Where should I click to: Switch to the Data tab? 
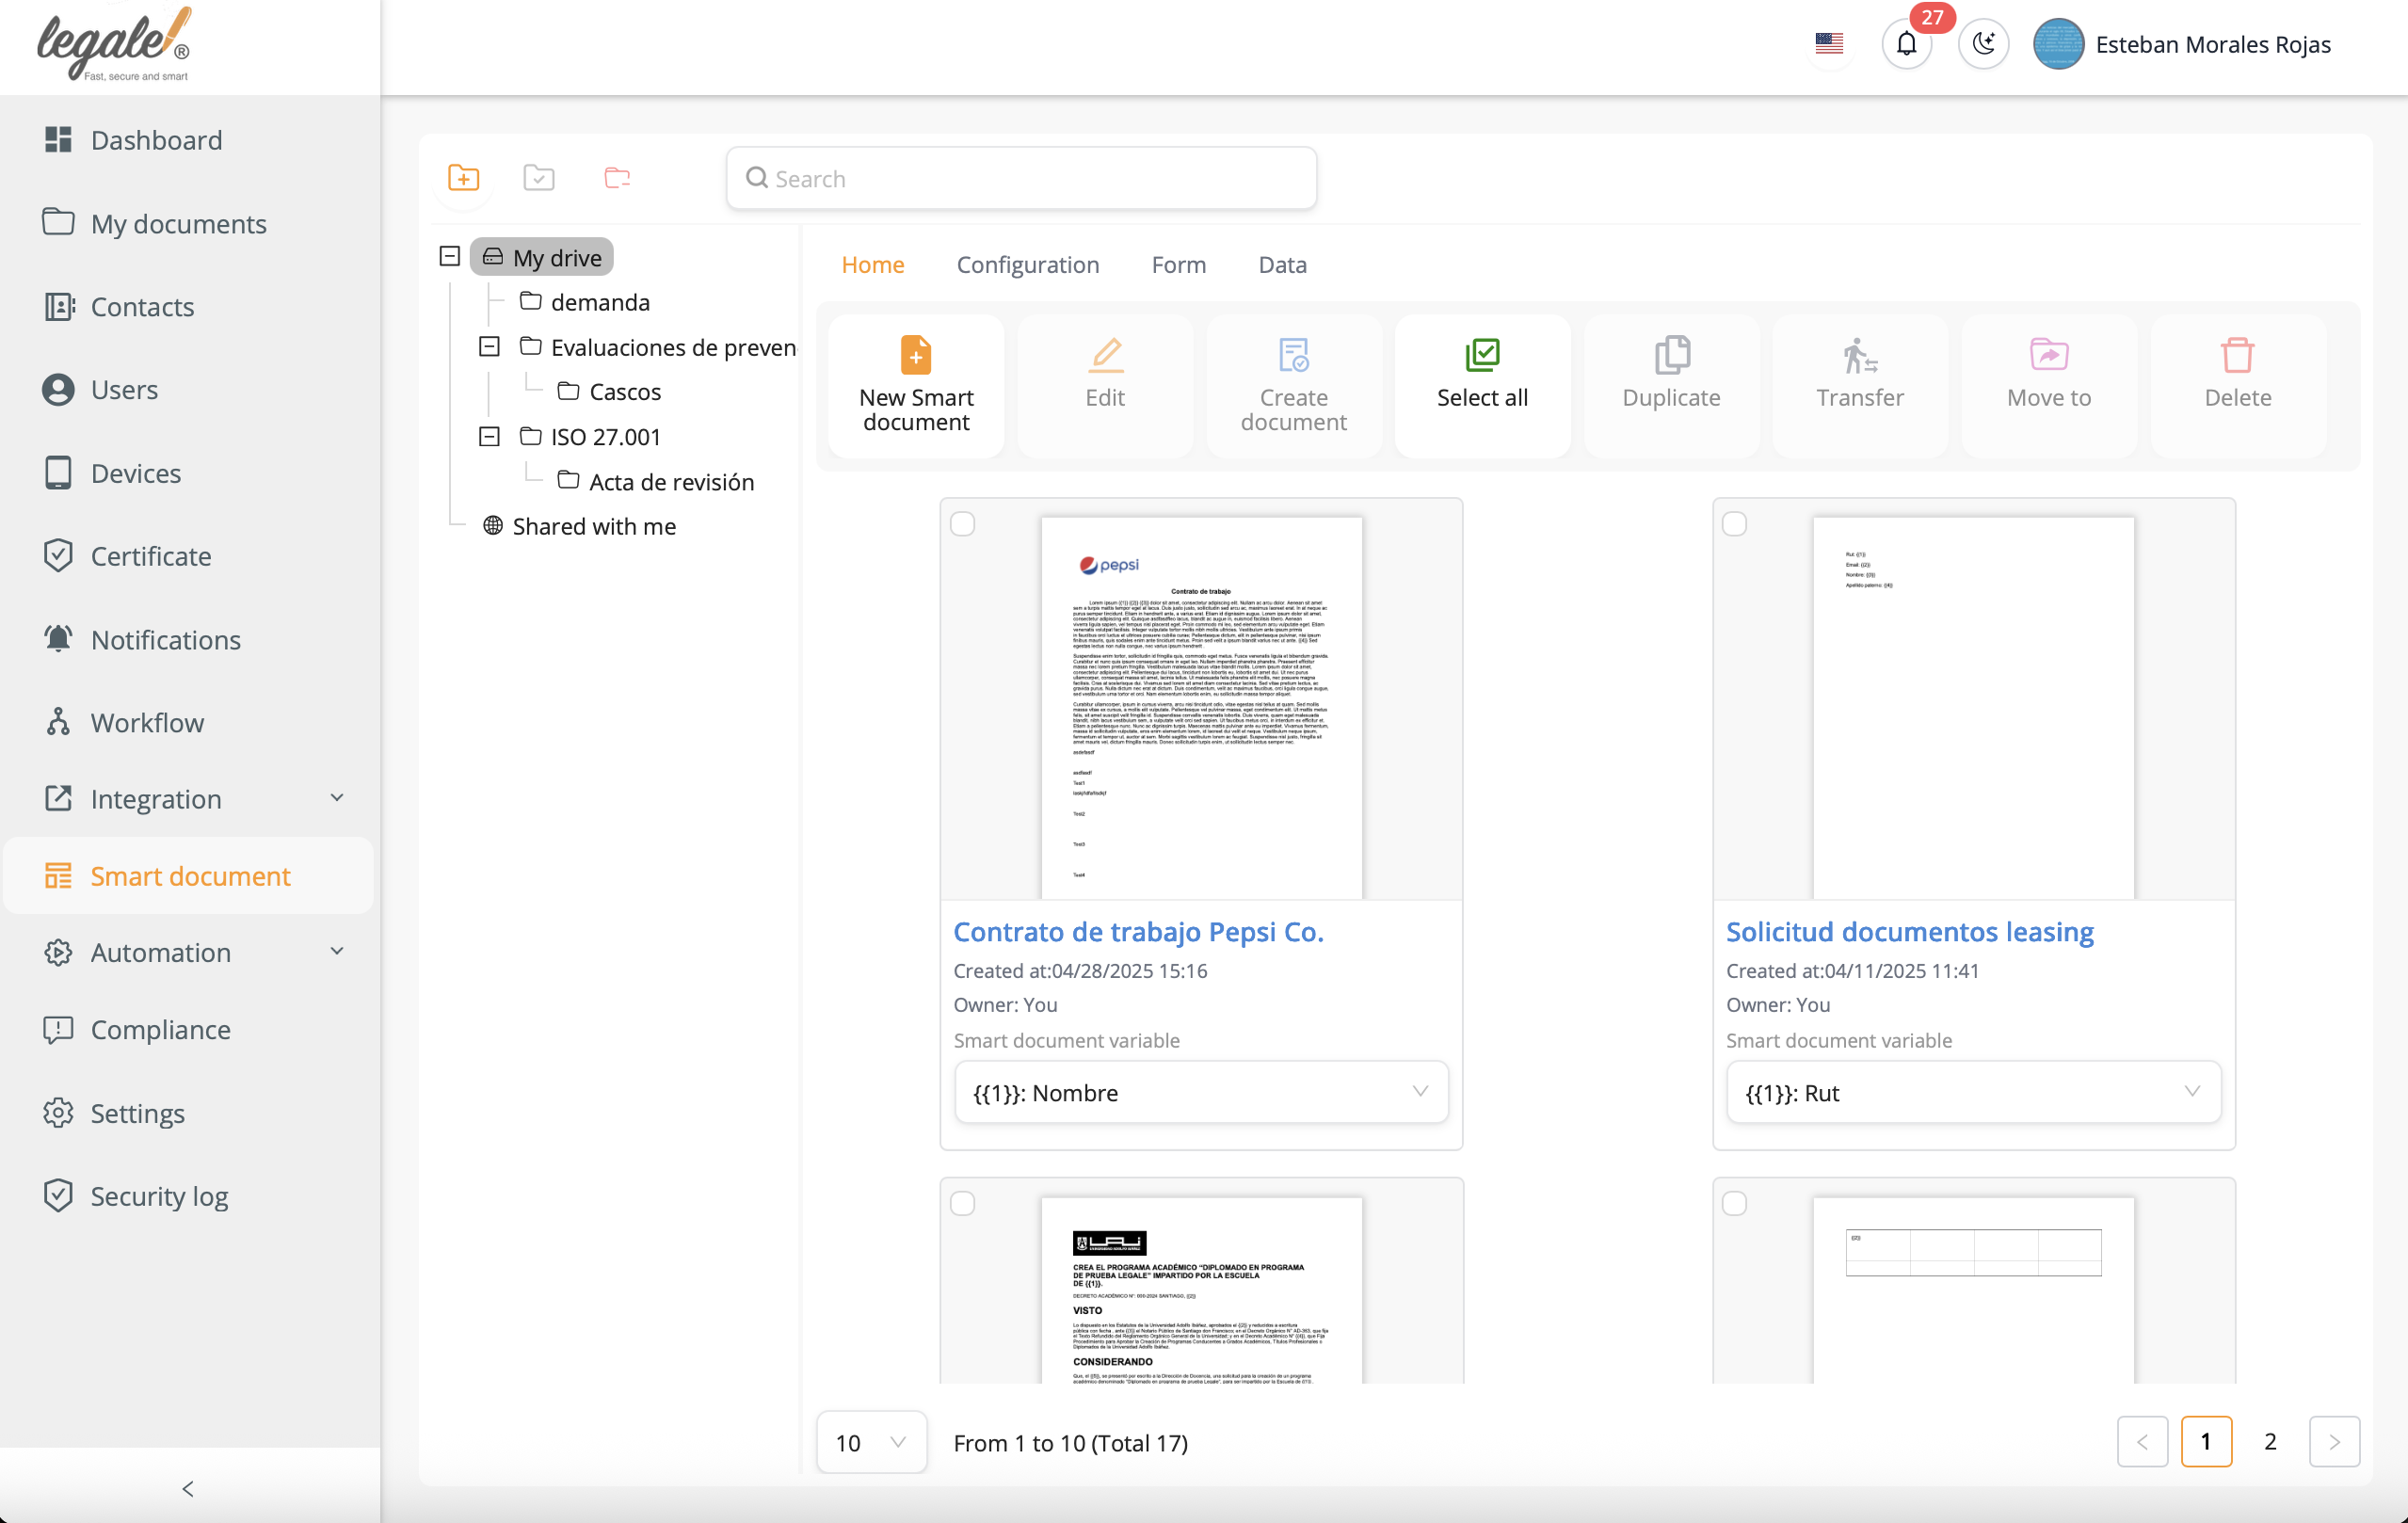click(1282, 264)
